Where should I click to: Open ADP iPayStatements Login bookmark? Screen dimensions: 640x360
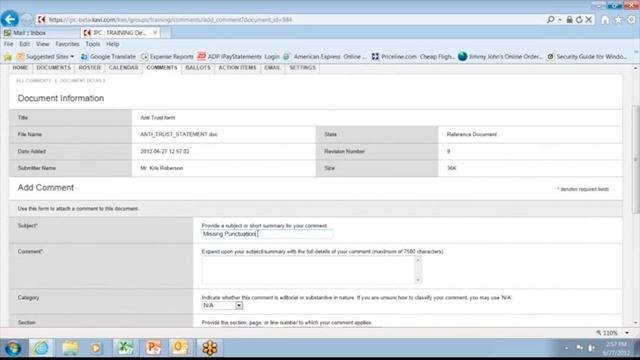(238, 57)
